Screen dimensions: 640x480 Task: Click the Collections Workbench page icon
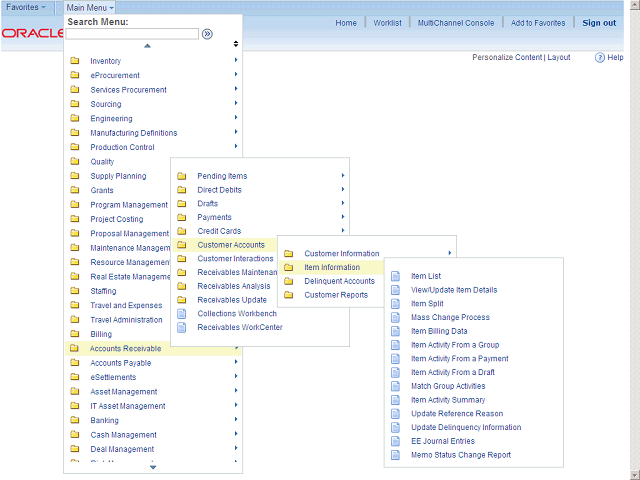tap(182, 313)
